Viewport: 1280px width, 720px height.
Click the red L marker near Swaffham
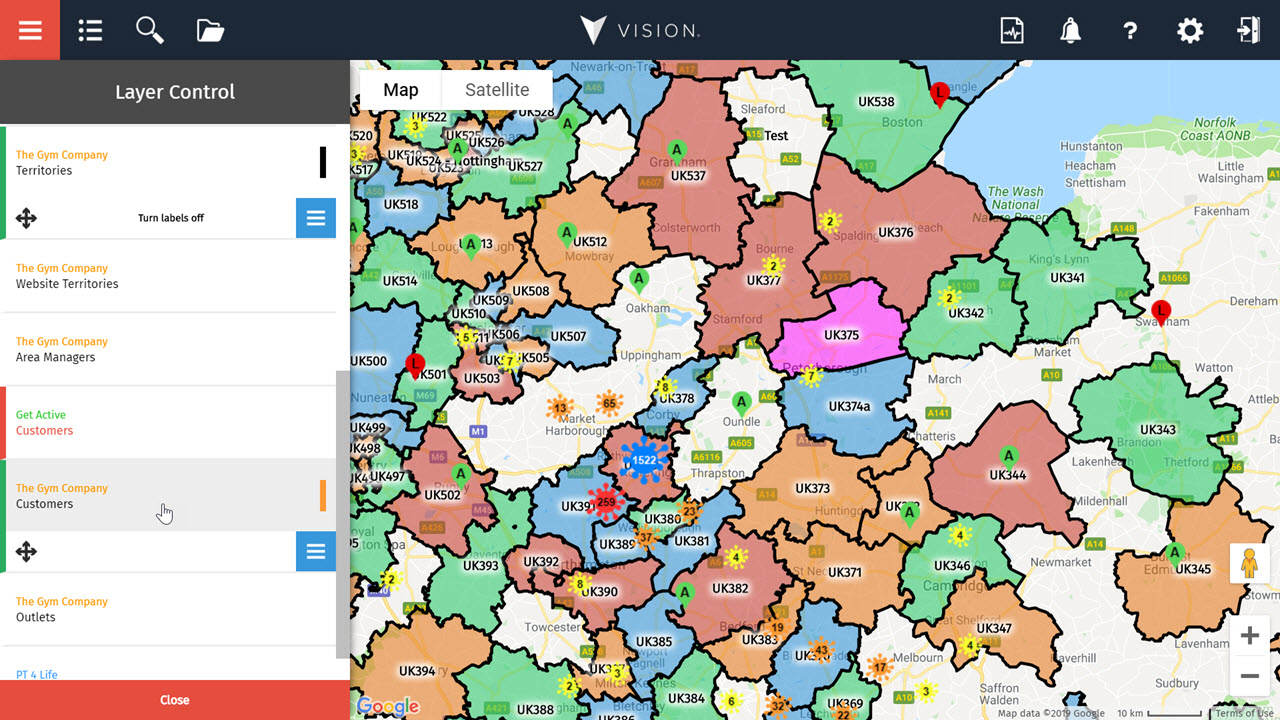click(1160, 312)
